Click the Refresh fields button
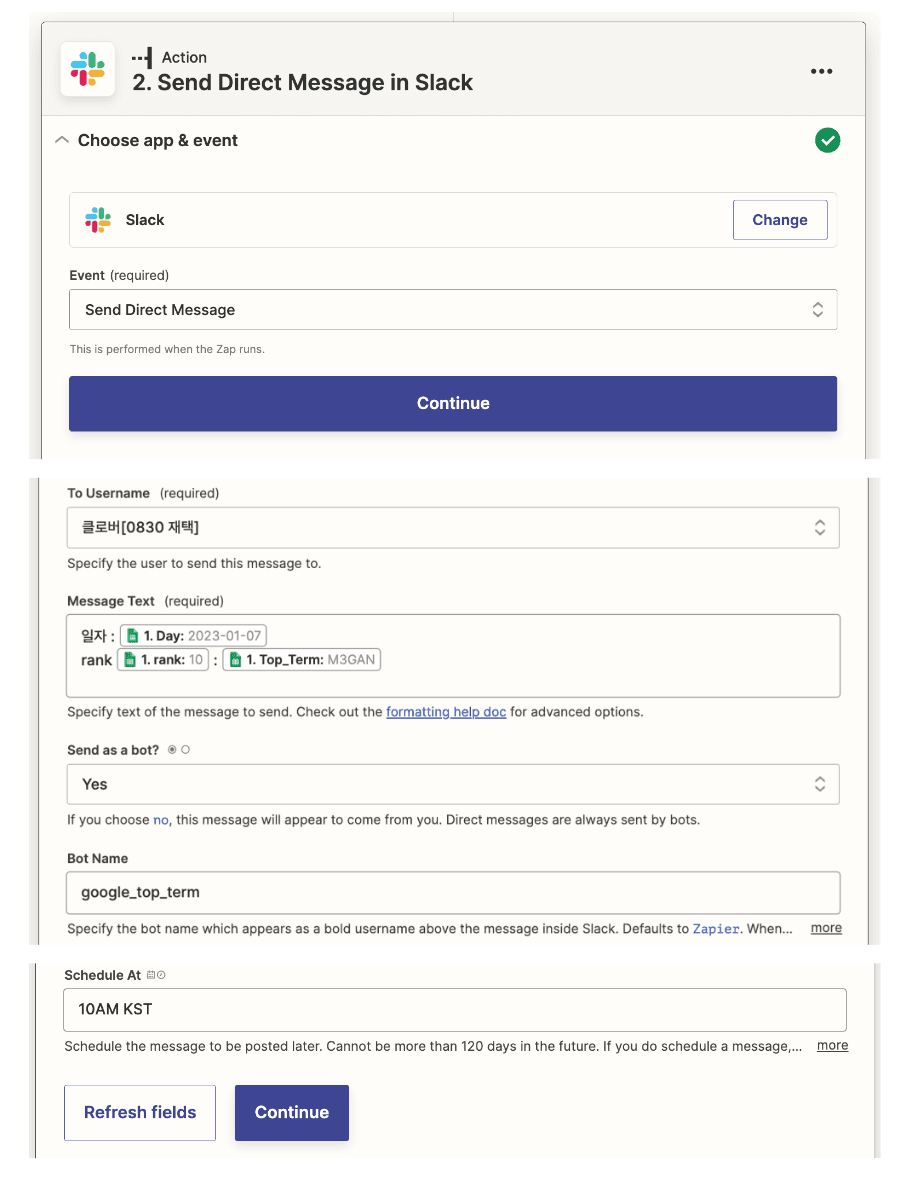Screen dimensions: 900x1186 click(x=140, y=1113)
